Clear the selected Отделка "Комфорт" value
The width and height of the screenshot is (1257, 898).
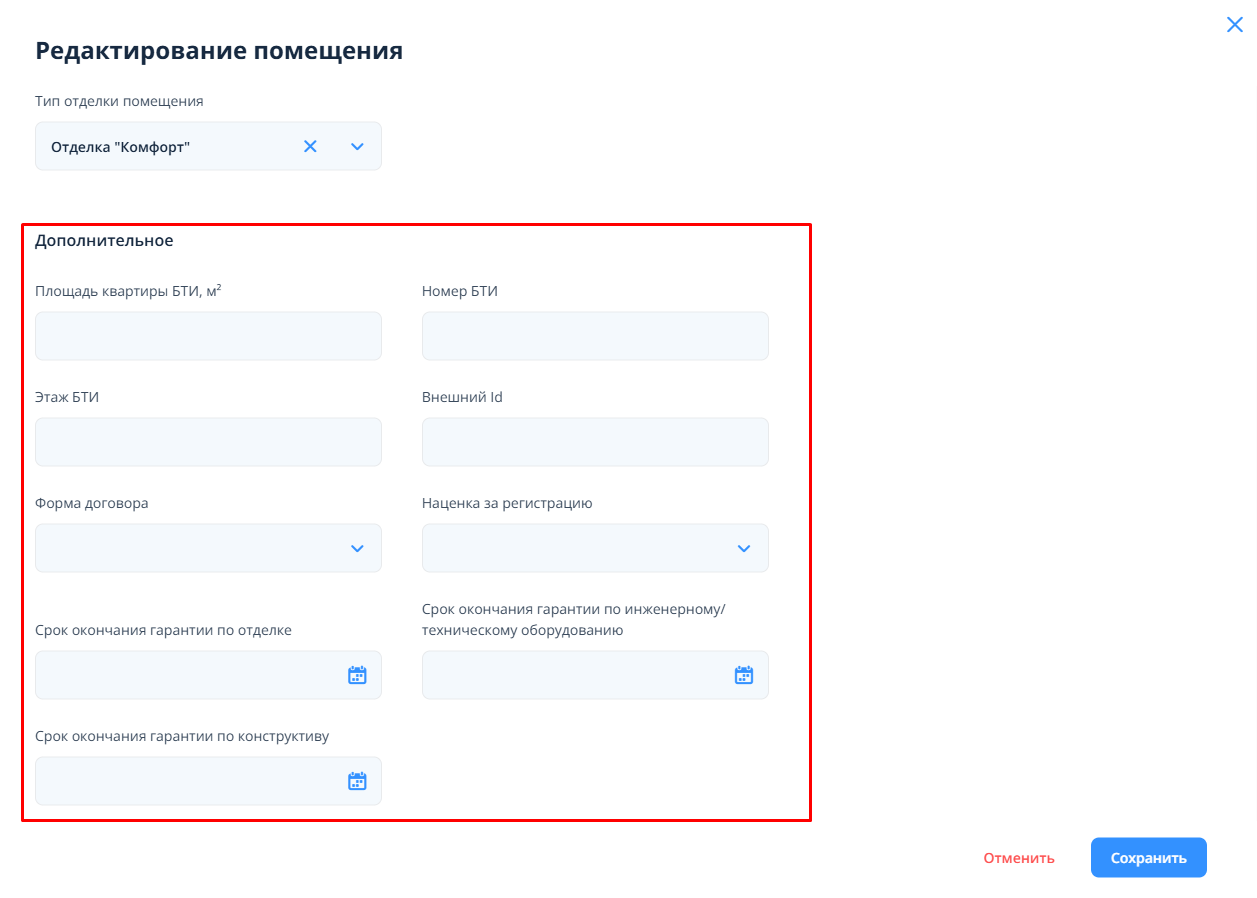point(310,147)
